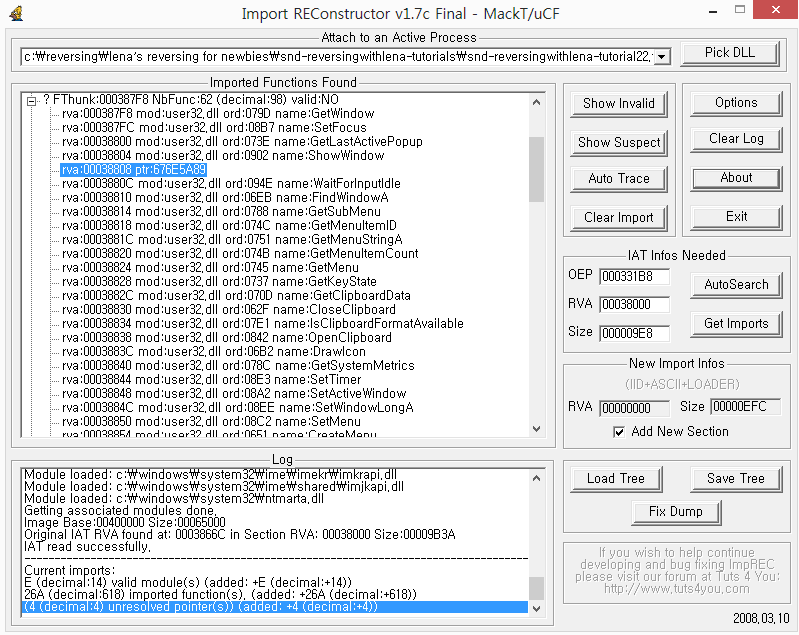Click the New Import Infos Size field
The image size is (799, 635).
[745, 406]
